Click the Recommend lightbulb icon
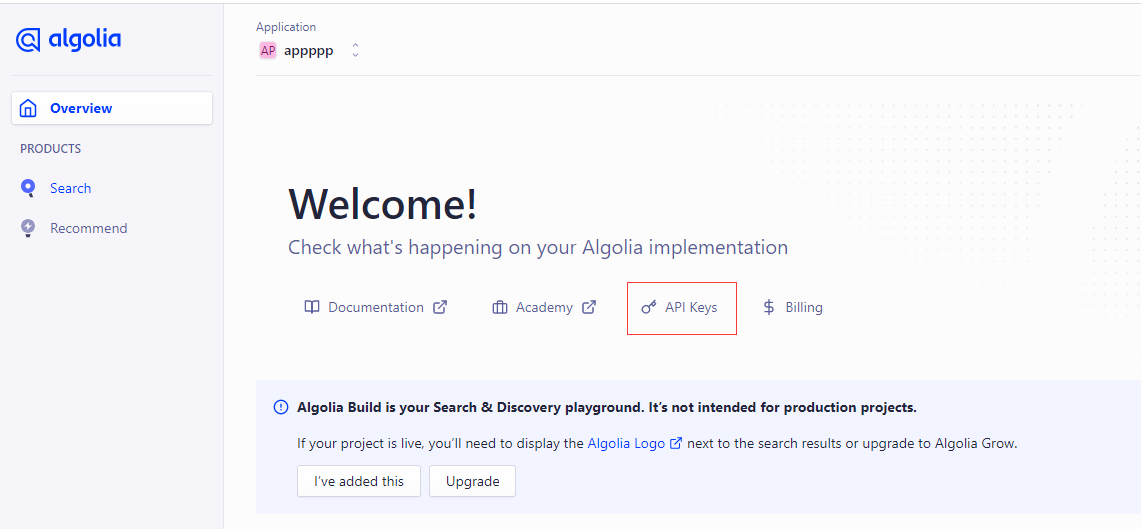 (x=28, y=228)
